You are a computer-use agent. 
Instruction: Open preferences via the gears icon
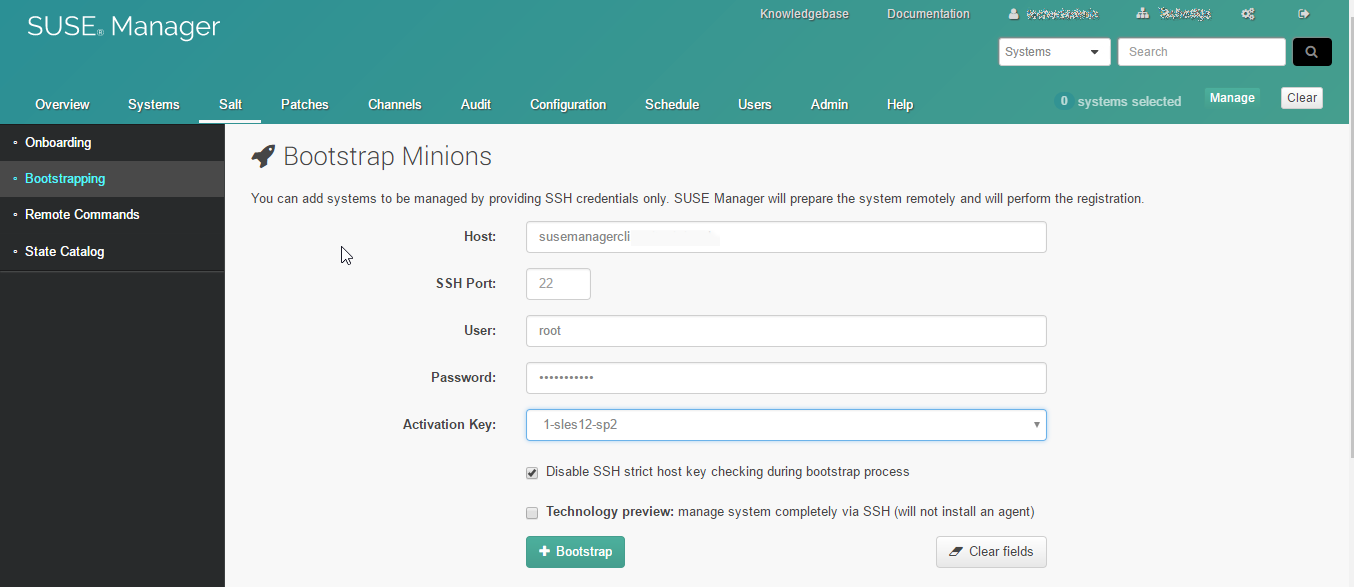pos(1248,14)
